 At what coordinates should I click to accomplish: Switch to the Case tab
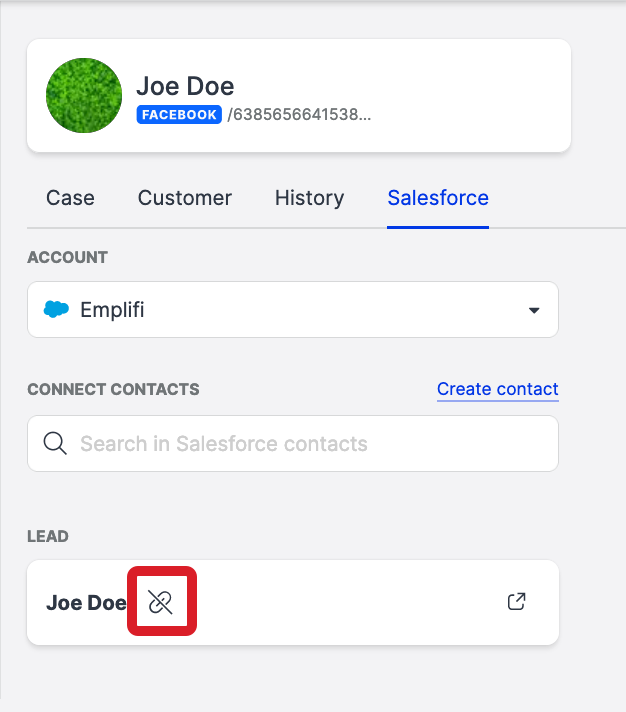pos(70,198)
